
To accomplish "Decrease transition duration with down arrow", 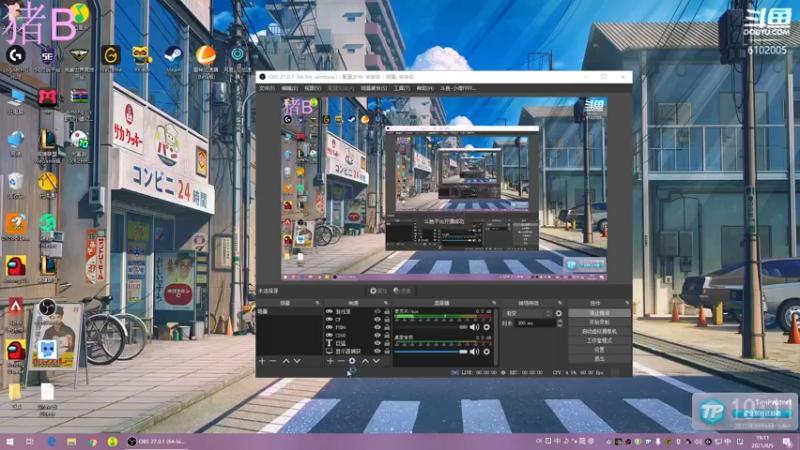I will coord(560,325).
